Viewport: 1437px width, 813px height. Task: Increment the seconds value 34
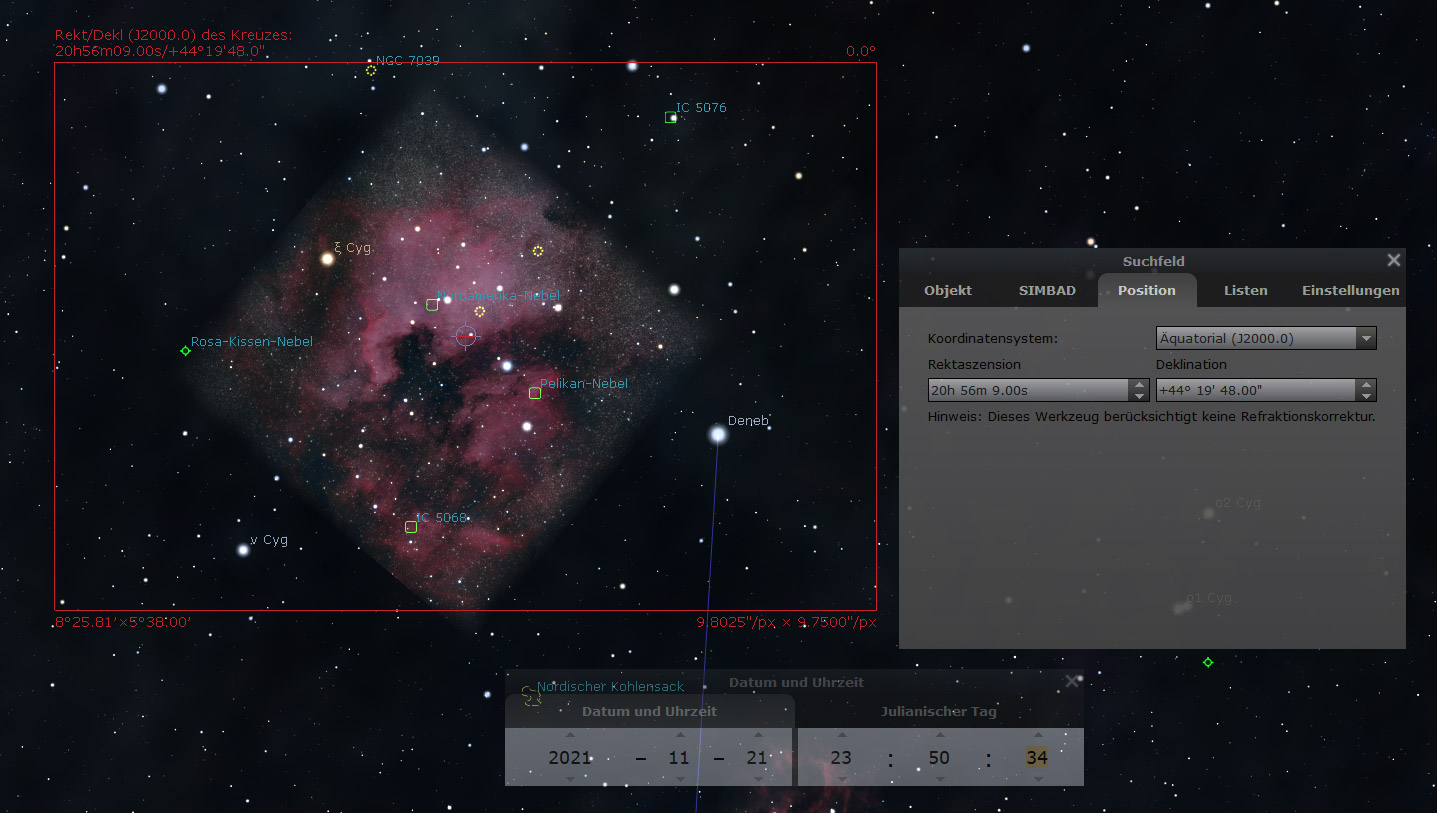1036,735
